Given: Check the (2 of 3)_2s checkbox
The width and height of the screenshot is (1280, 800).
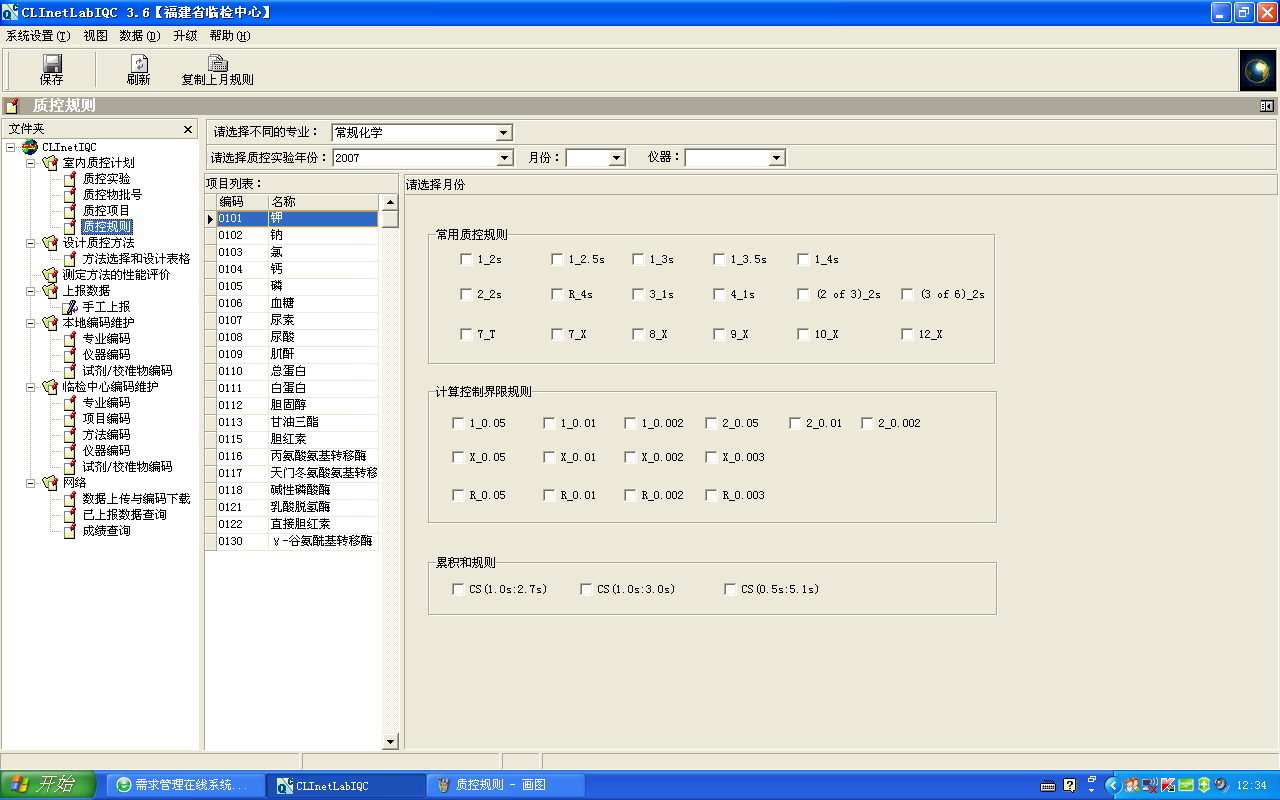Looking at the screenshot, I should [804, 295].
